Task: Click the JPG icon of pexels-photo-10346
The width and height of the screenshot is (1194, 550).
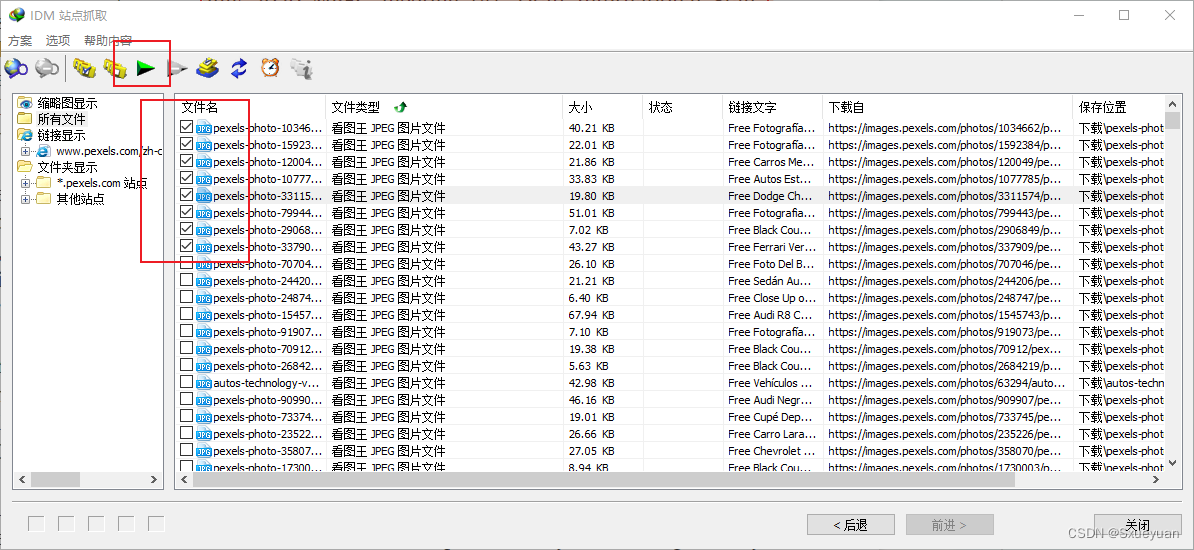Action: (x=203, y=128)
